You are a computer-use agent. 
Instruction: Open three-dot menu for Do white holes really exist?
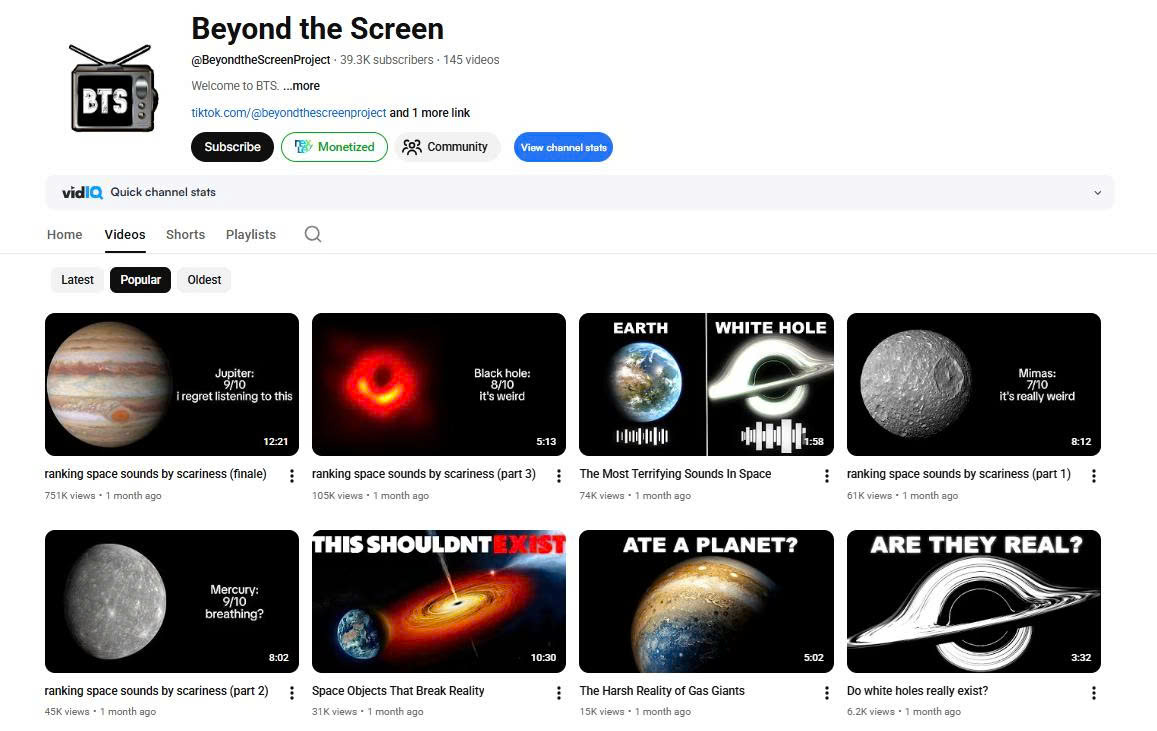click(1094, 693)
